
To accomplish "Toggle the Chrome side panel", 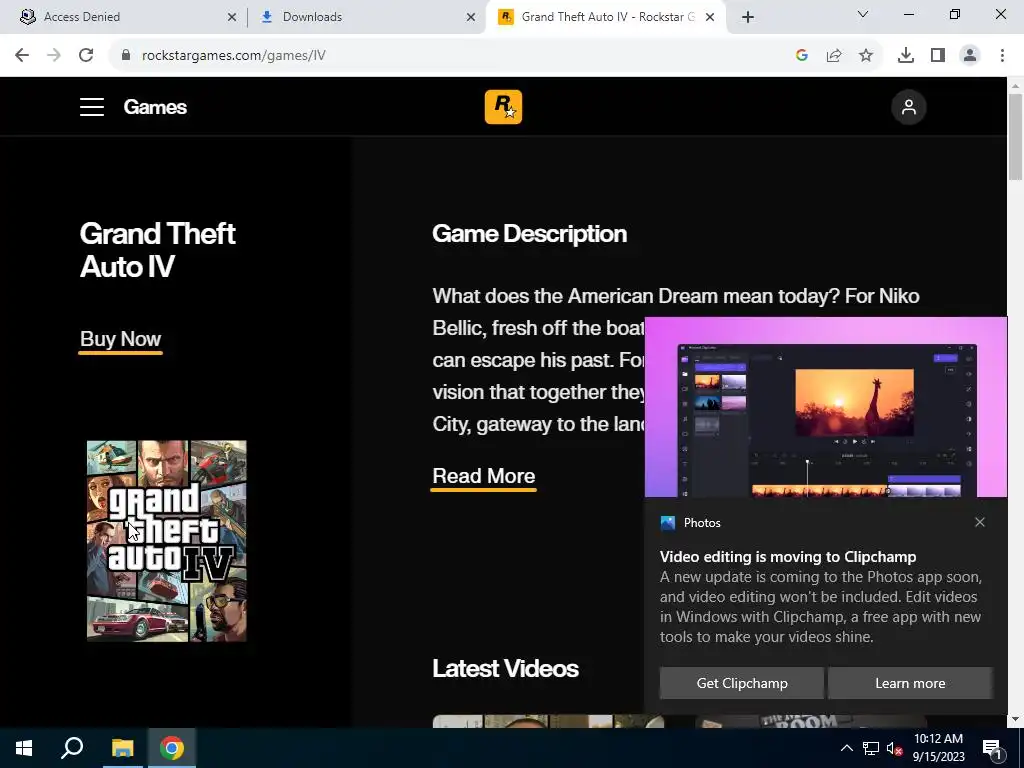I will point(938,56).
